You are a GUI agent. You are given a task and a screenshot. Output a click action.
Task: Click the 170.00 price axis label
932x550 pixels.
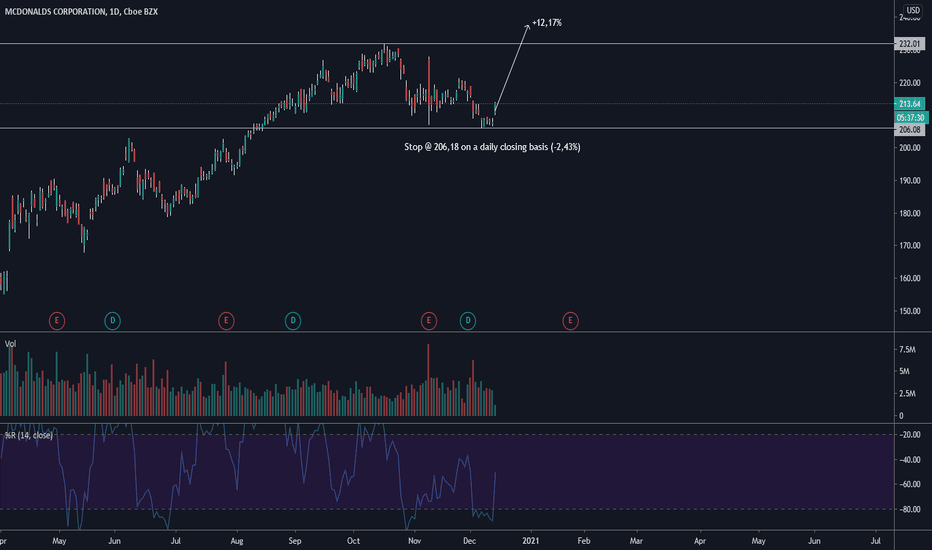pyautogui.click(x=910, y=245)
